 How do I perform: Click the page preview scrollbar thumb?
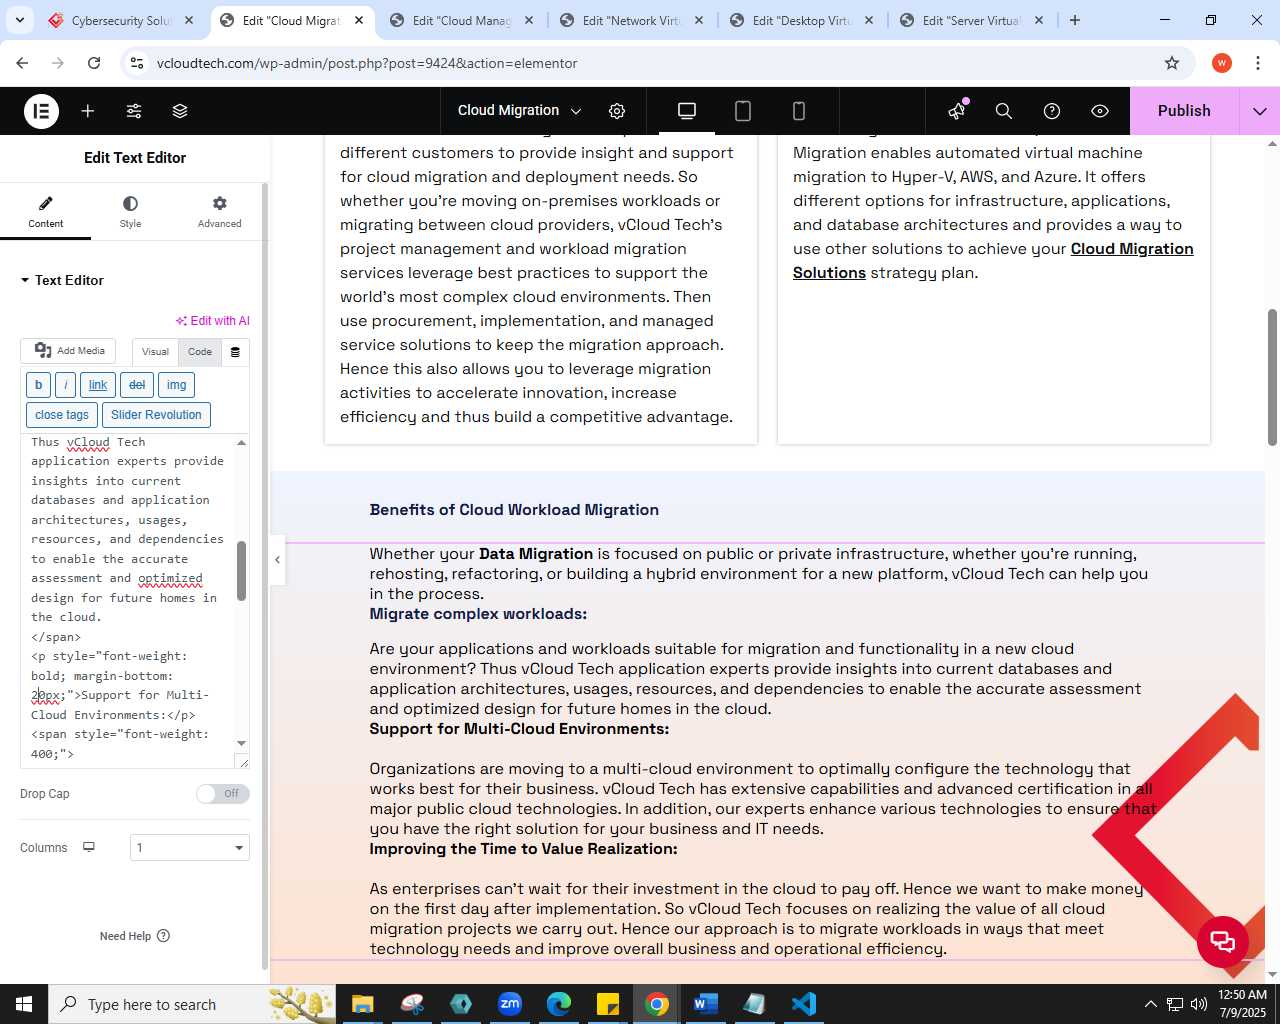[1272, 377]
